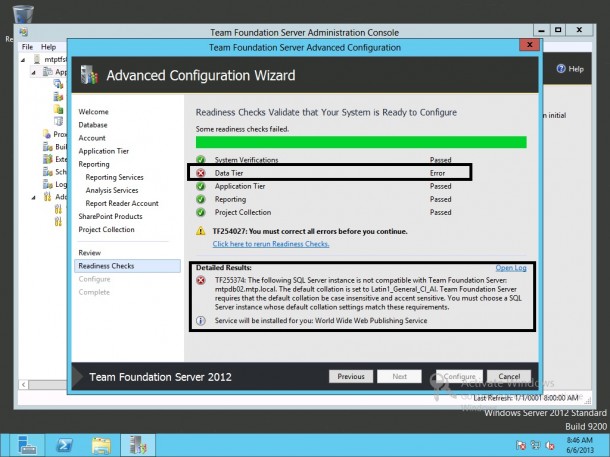Select Project Collection step in wizard sidebar
The height and width of the screenshot is (457, 610).
tap(106, 229)
